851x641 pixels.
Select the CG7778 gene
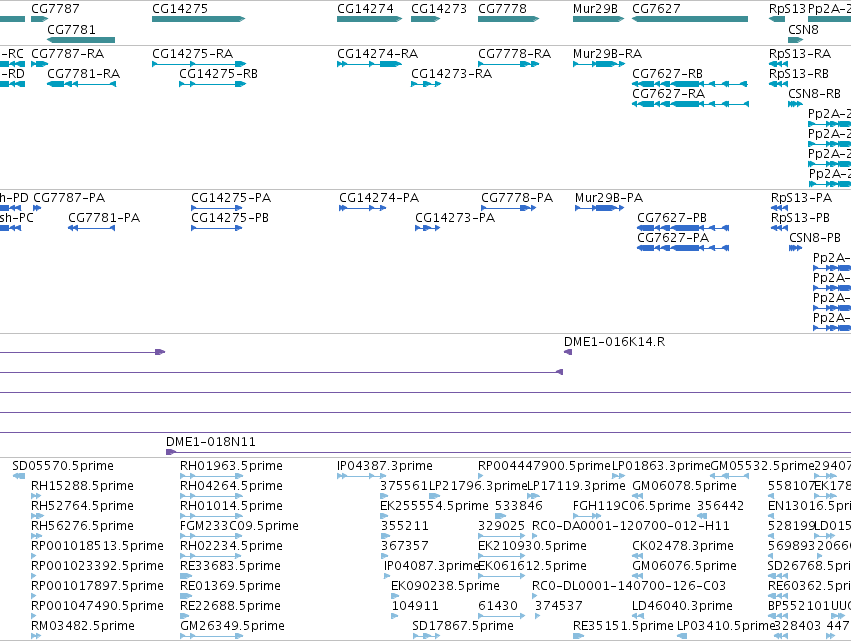coord(509,19)
